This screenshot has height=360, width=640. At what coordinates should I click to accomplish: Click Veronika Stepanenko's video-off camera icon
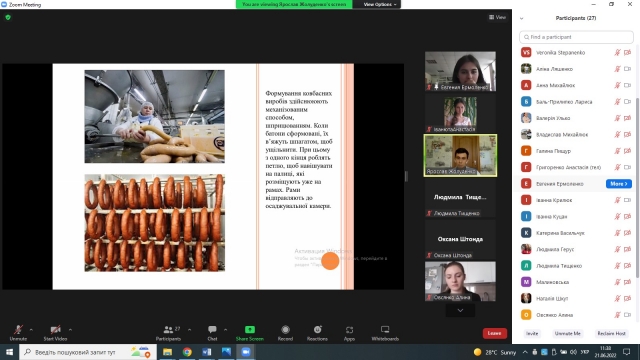(x=628, y=52)
